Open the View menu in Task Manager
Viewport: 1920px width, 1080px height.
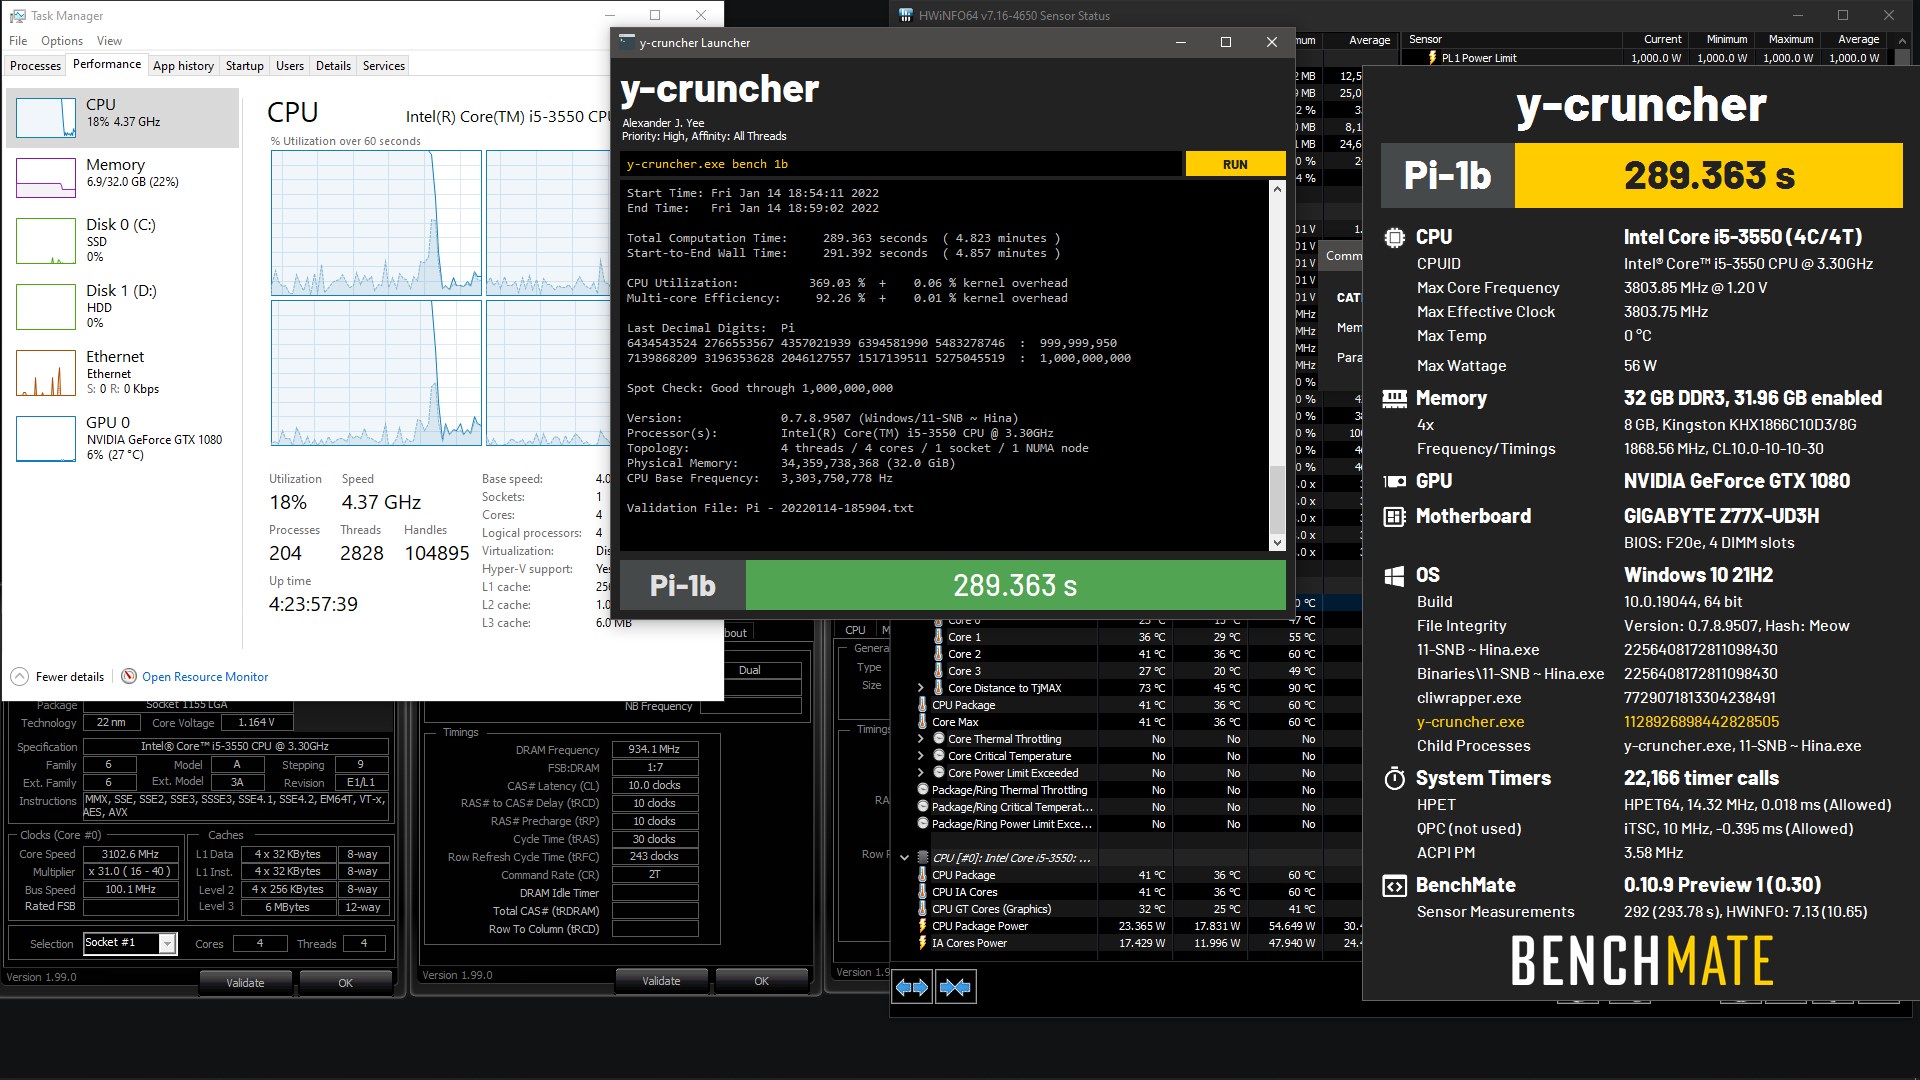(x=109, y=41)
